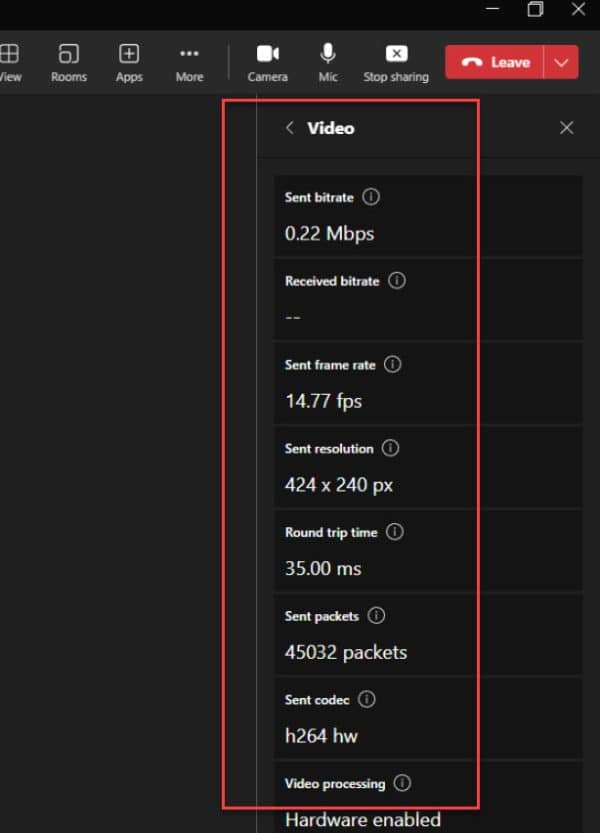
Task: Open More options menu
Action: coord(189,61)
